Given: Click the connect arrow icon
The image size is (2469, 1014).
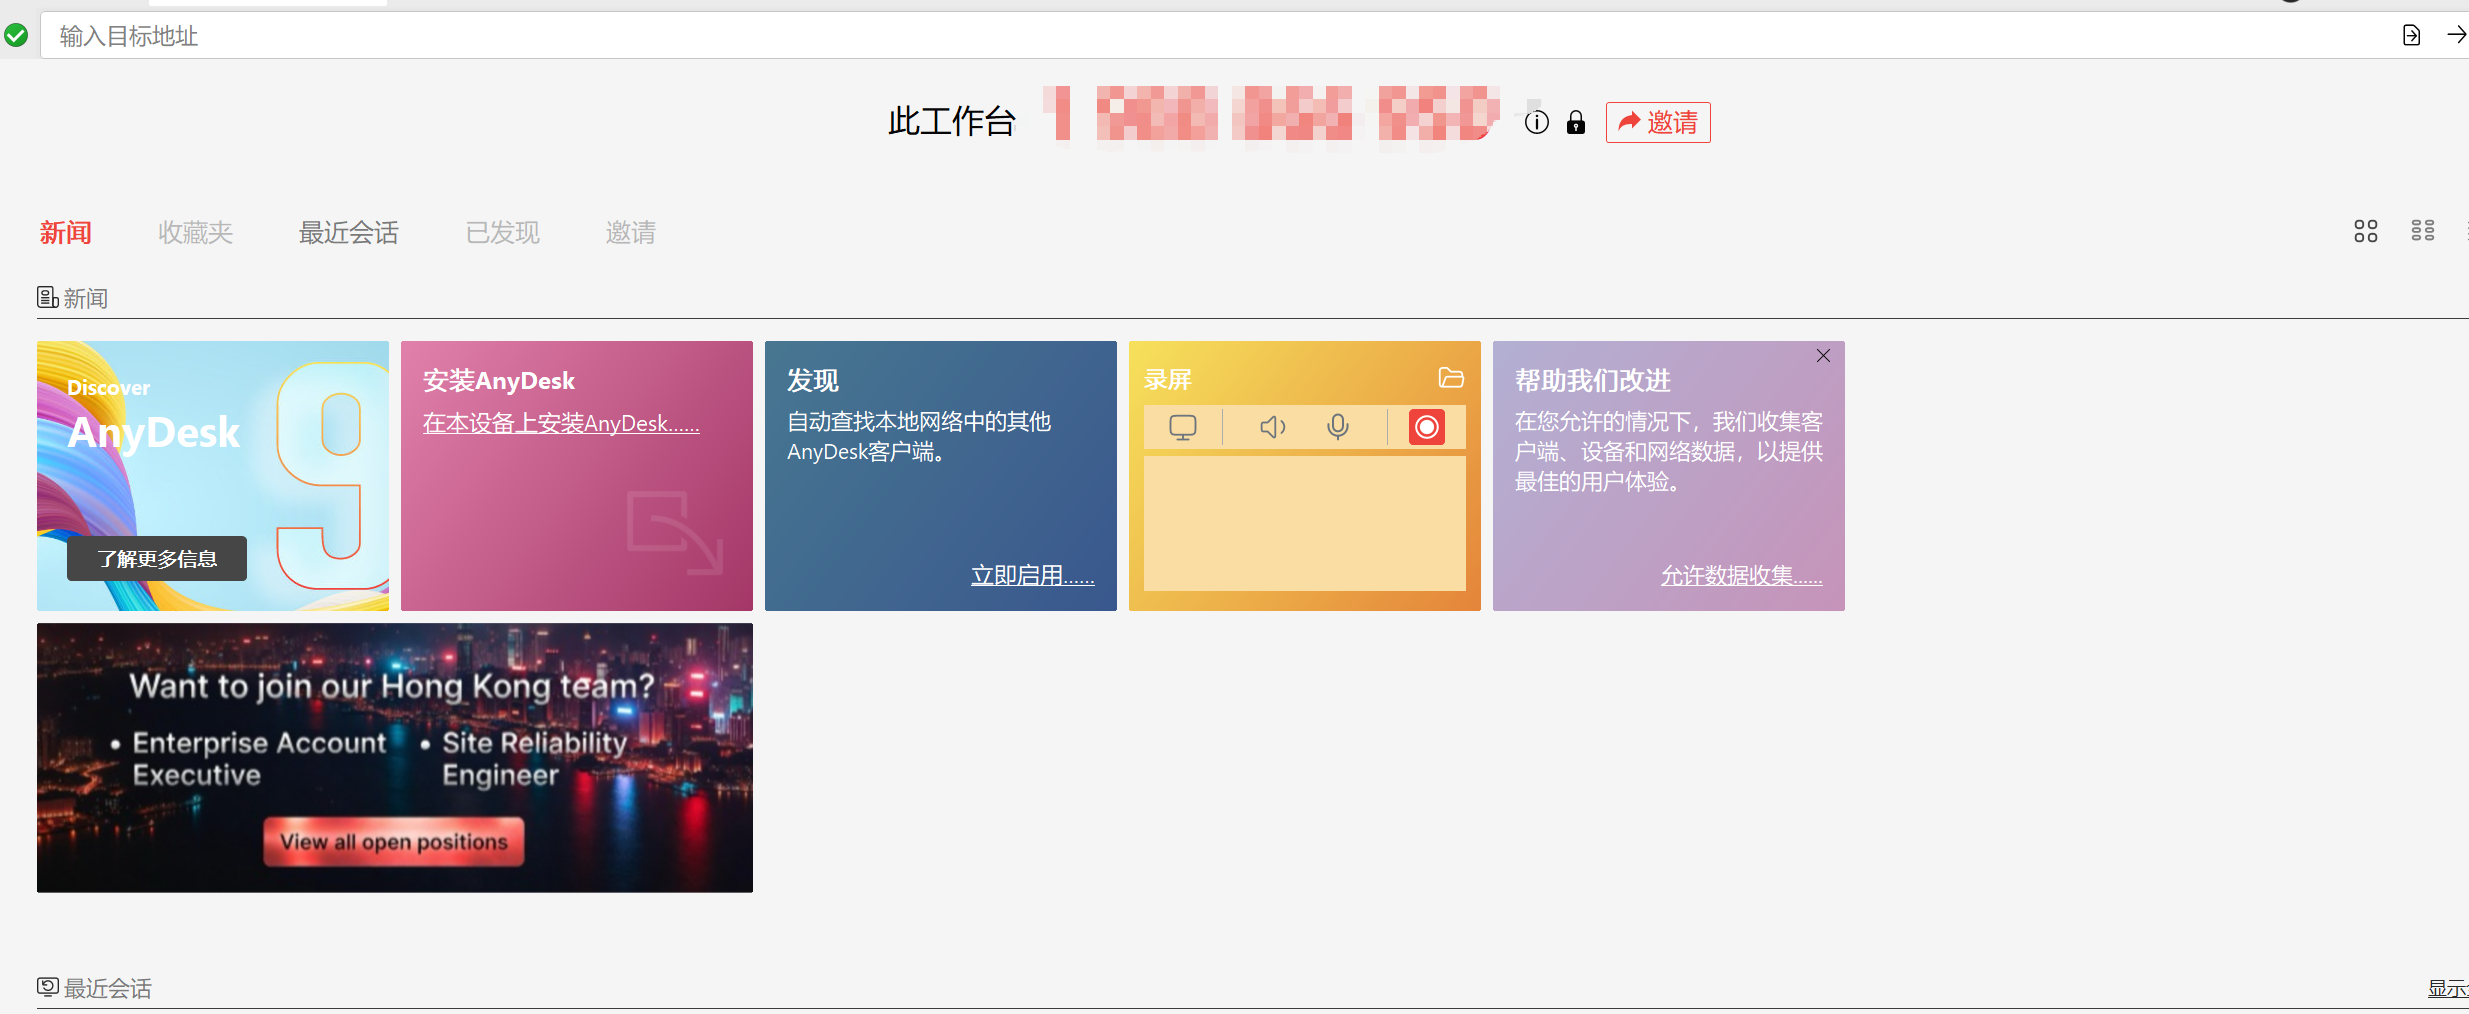Looking at the screenshot, I should point(2456,36).
